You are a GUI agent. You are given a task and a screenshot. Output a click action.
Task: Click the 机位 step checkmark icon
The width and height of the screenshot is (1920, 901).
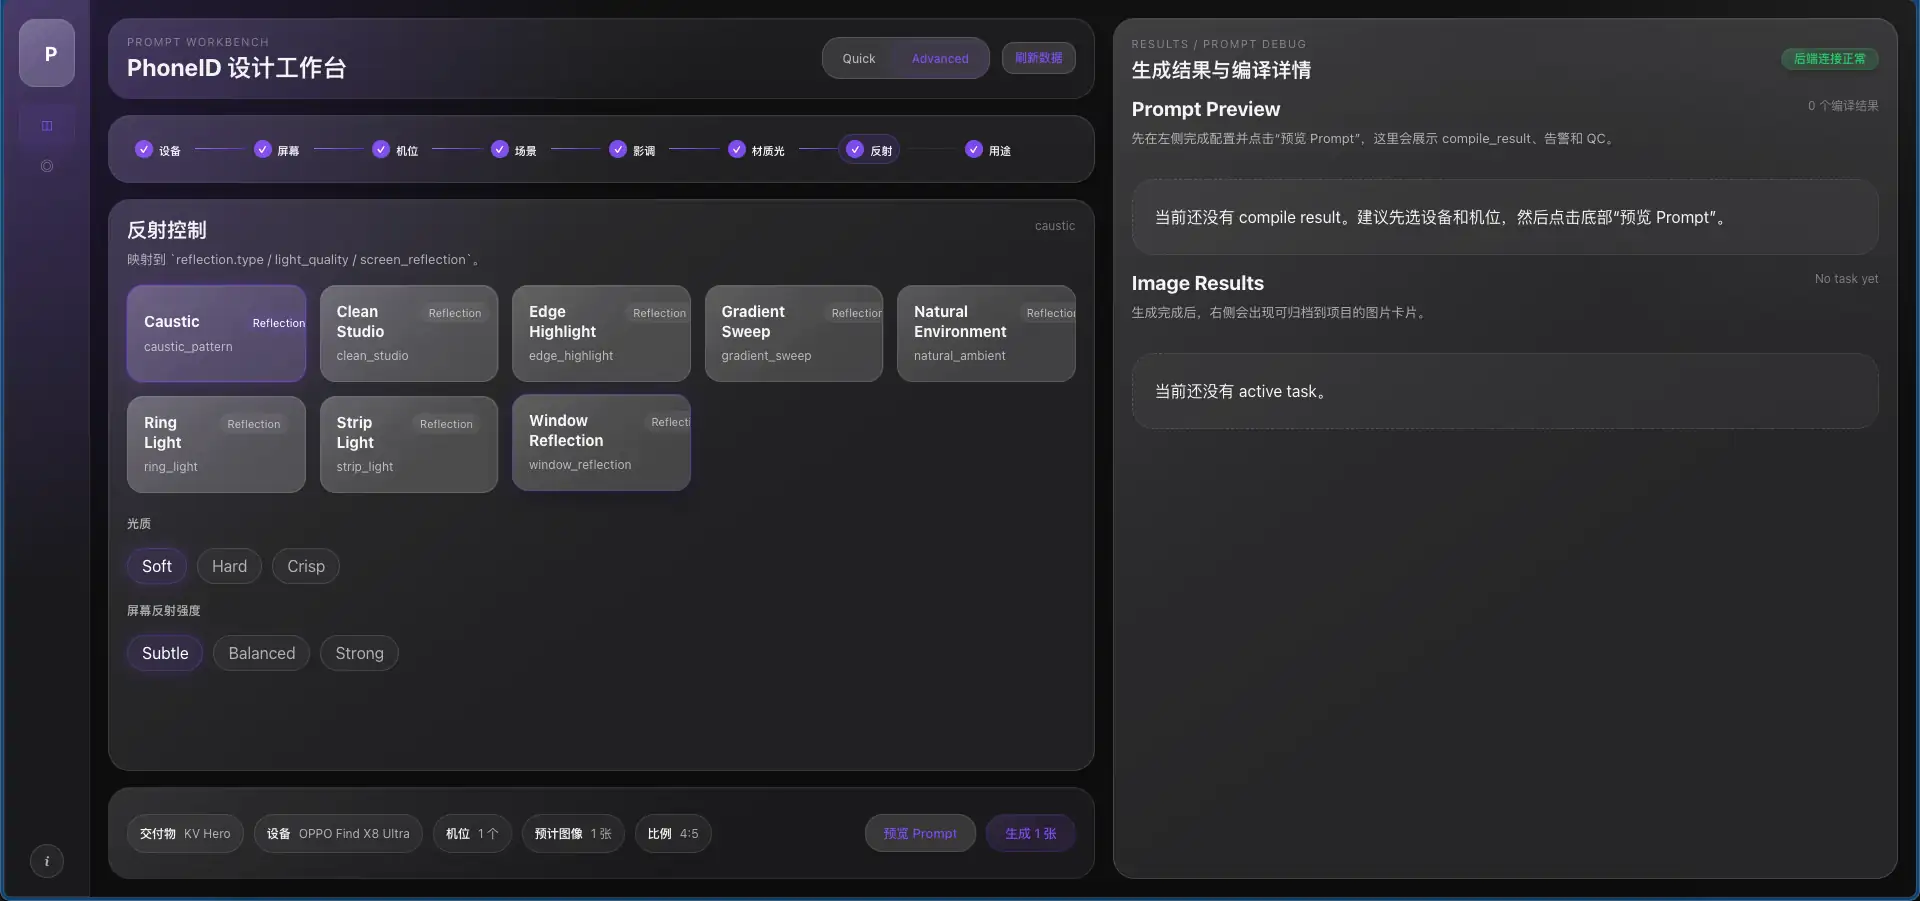(381, 149)
